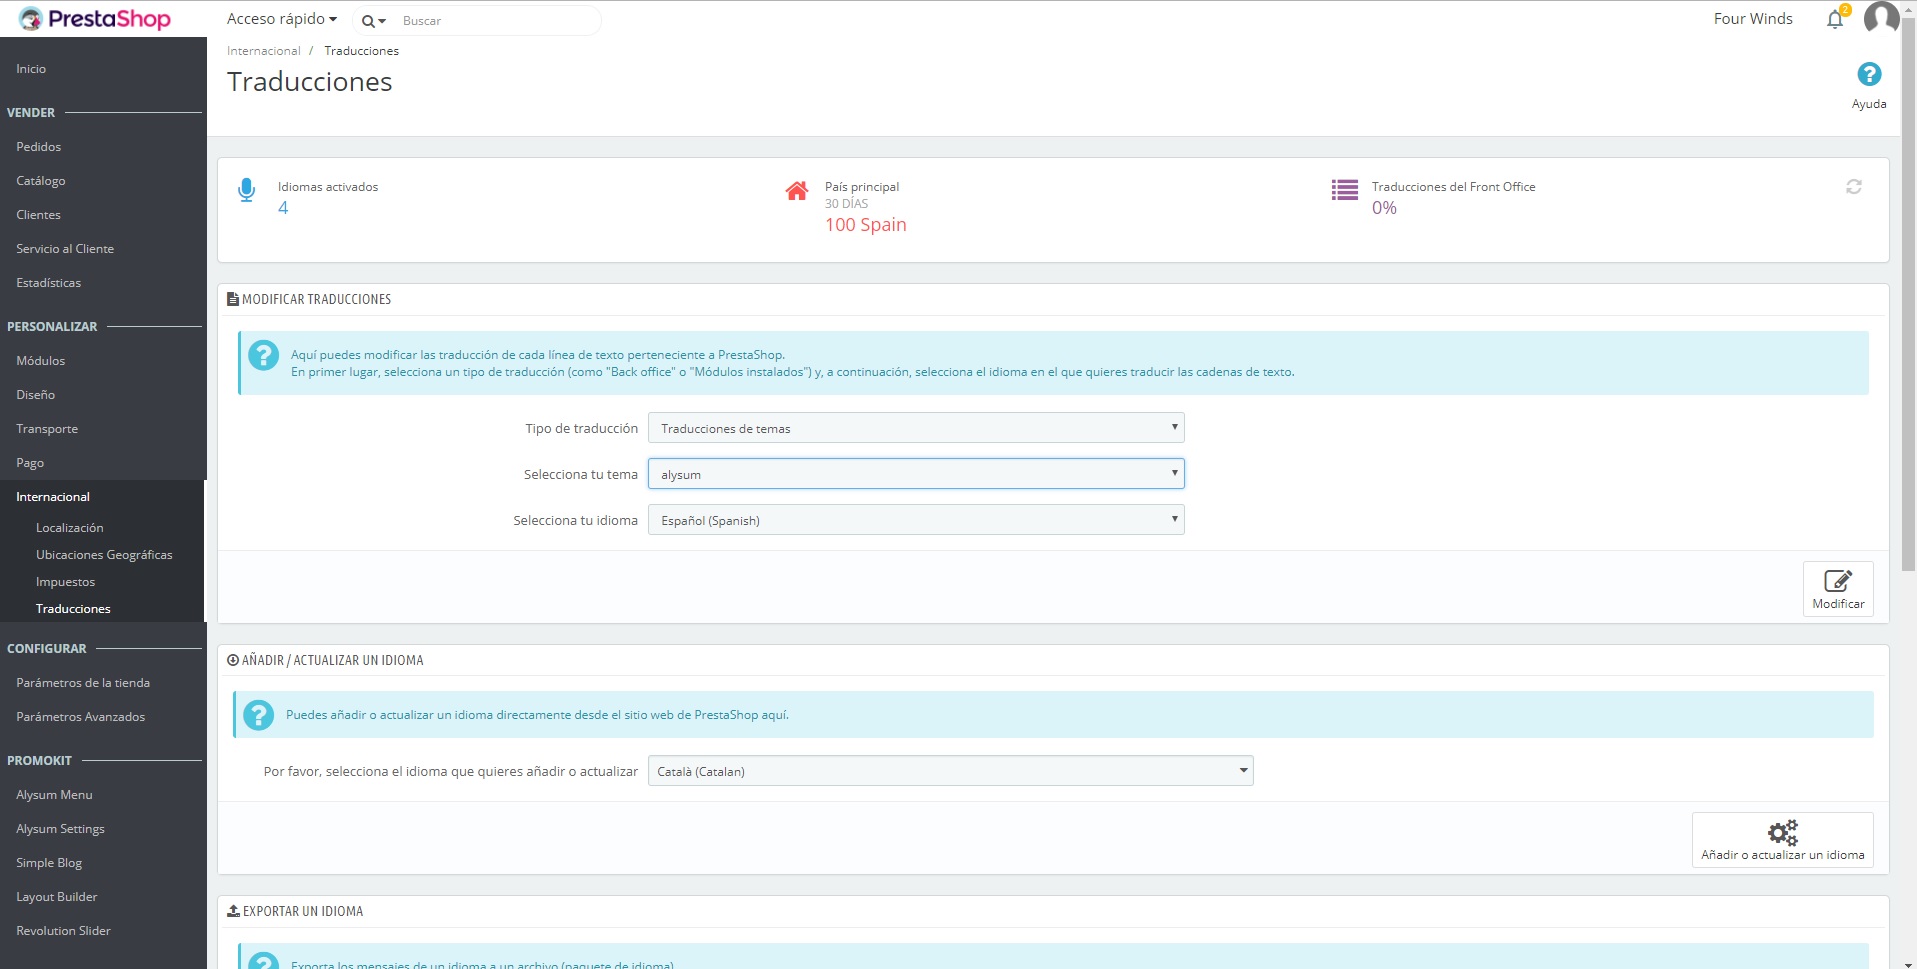Screen dimensions: 1917x969
Task: Open Ubicaciones Geográficas submenu
Action: point(104,555)
